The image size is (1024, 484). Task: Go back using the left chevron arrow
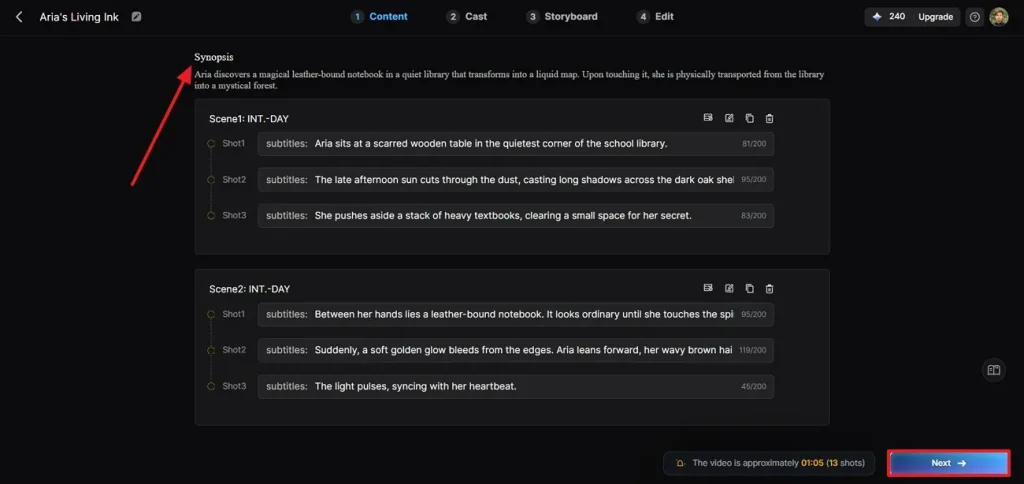(19, 17)
